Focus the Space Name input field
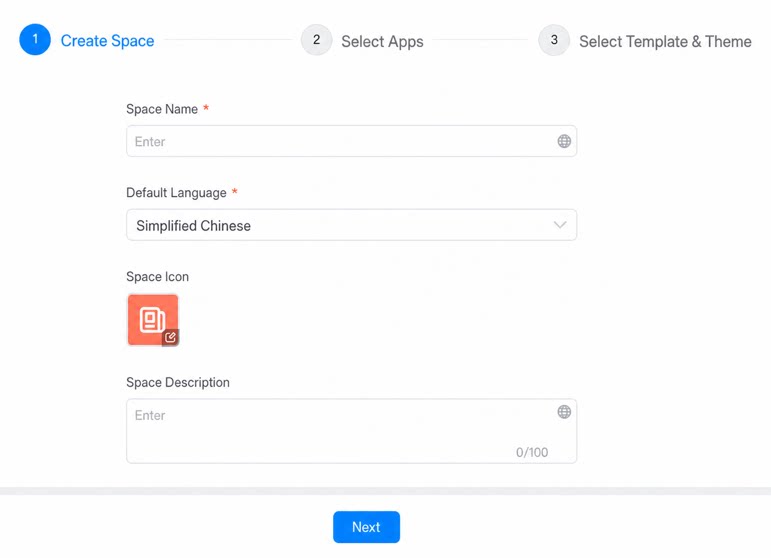The height and width of the screenshot is (558, 771). [352, 141]
